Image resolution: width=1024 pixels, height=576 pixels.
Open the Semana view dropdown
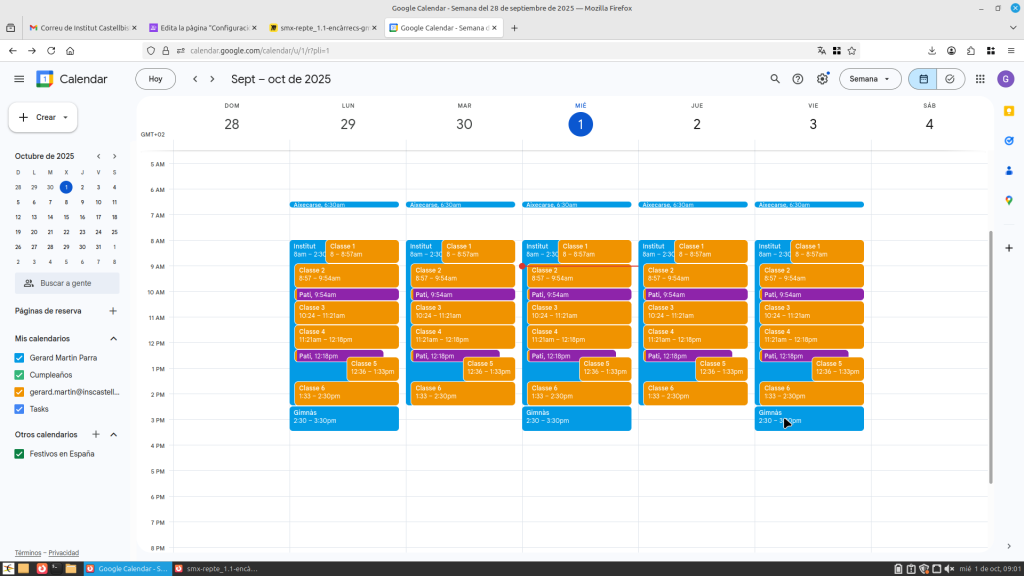[869, 79]
